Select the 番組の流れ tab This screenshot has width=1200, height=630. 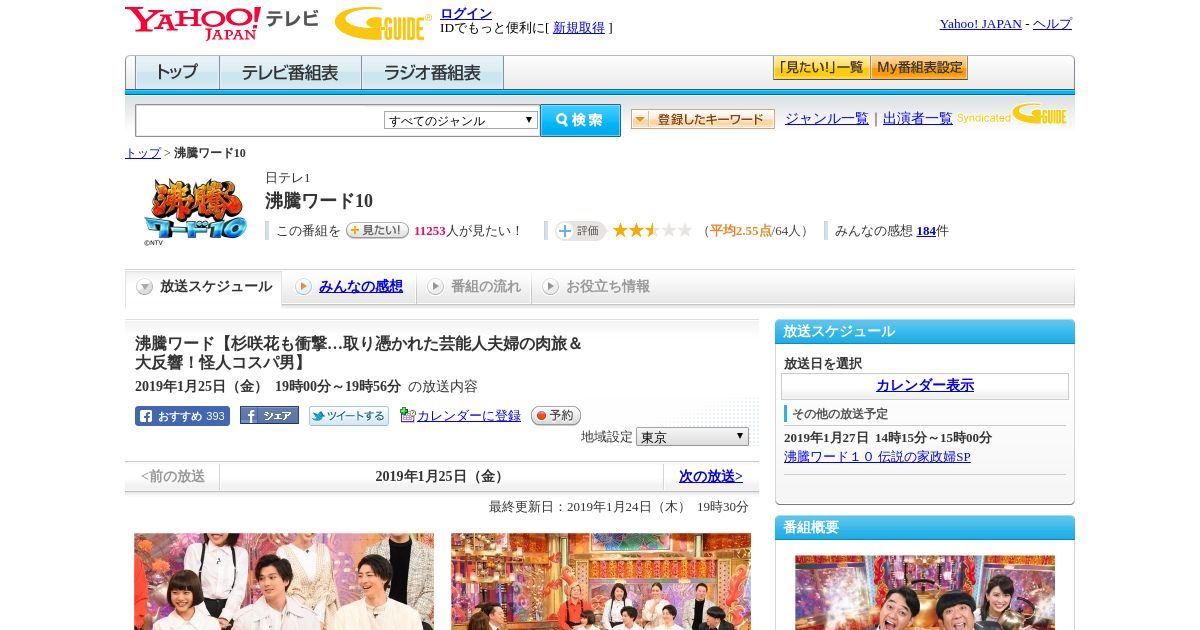coord(474,287)
